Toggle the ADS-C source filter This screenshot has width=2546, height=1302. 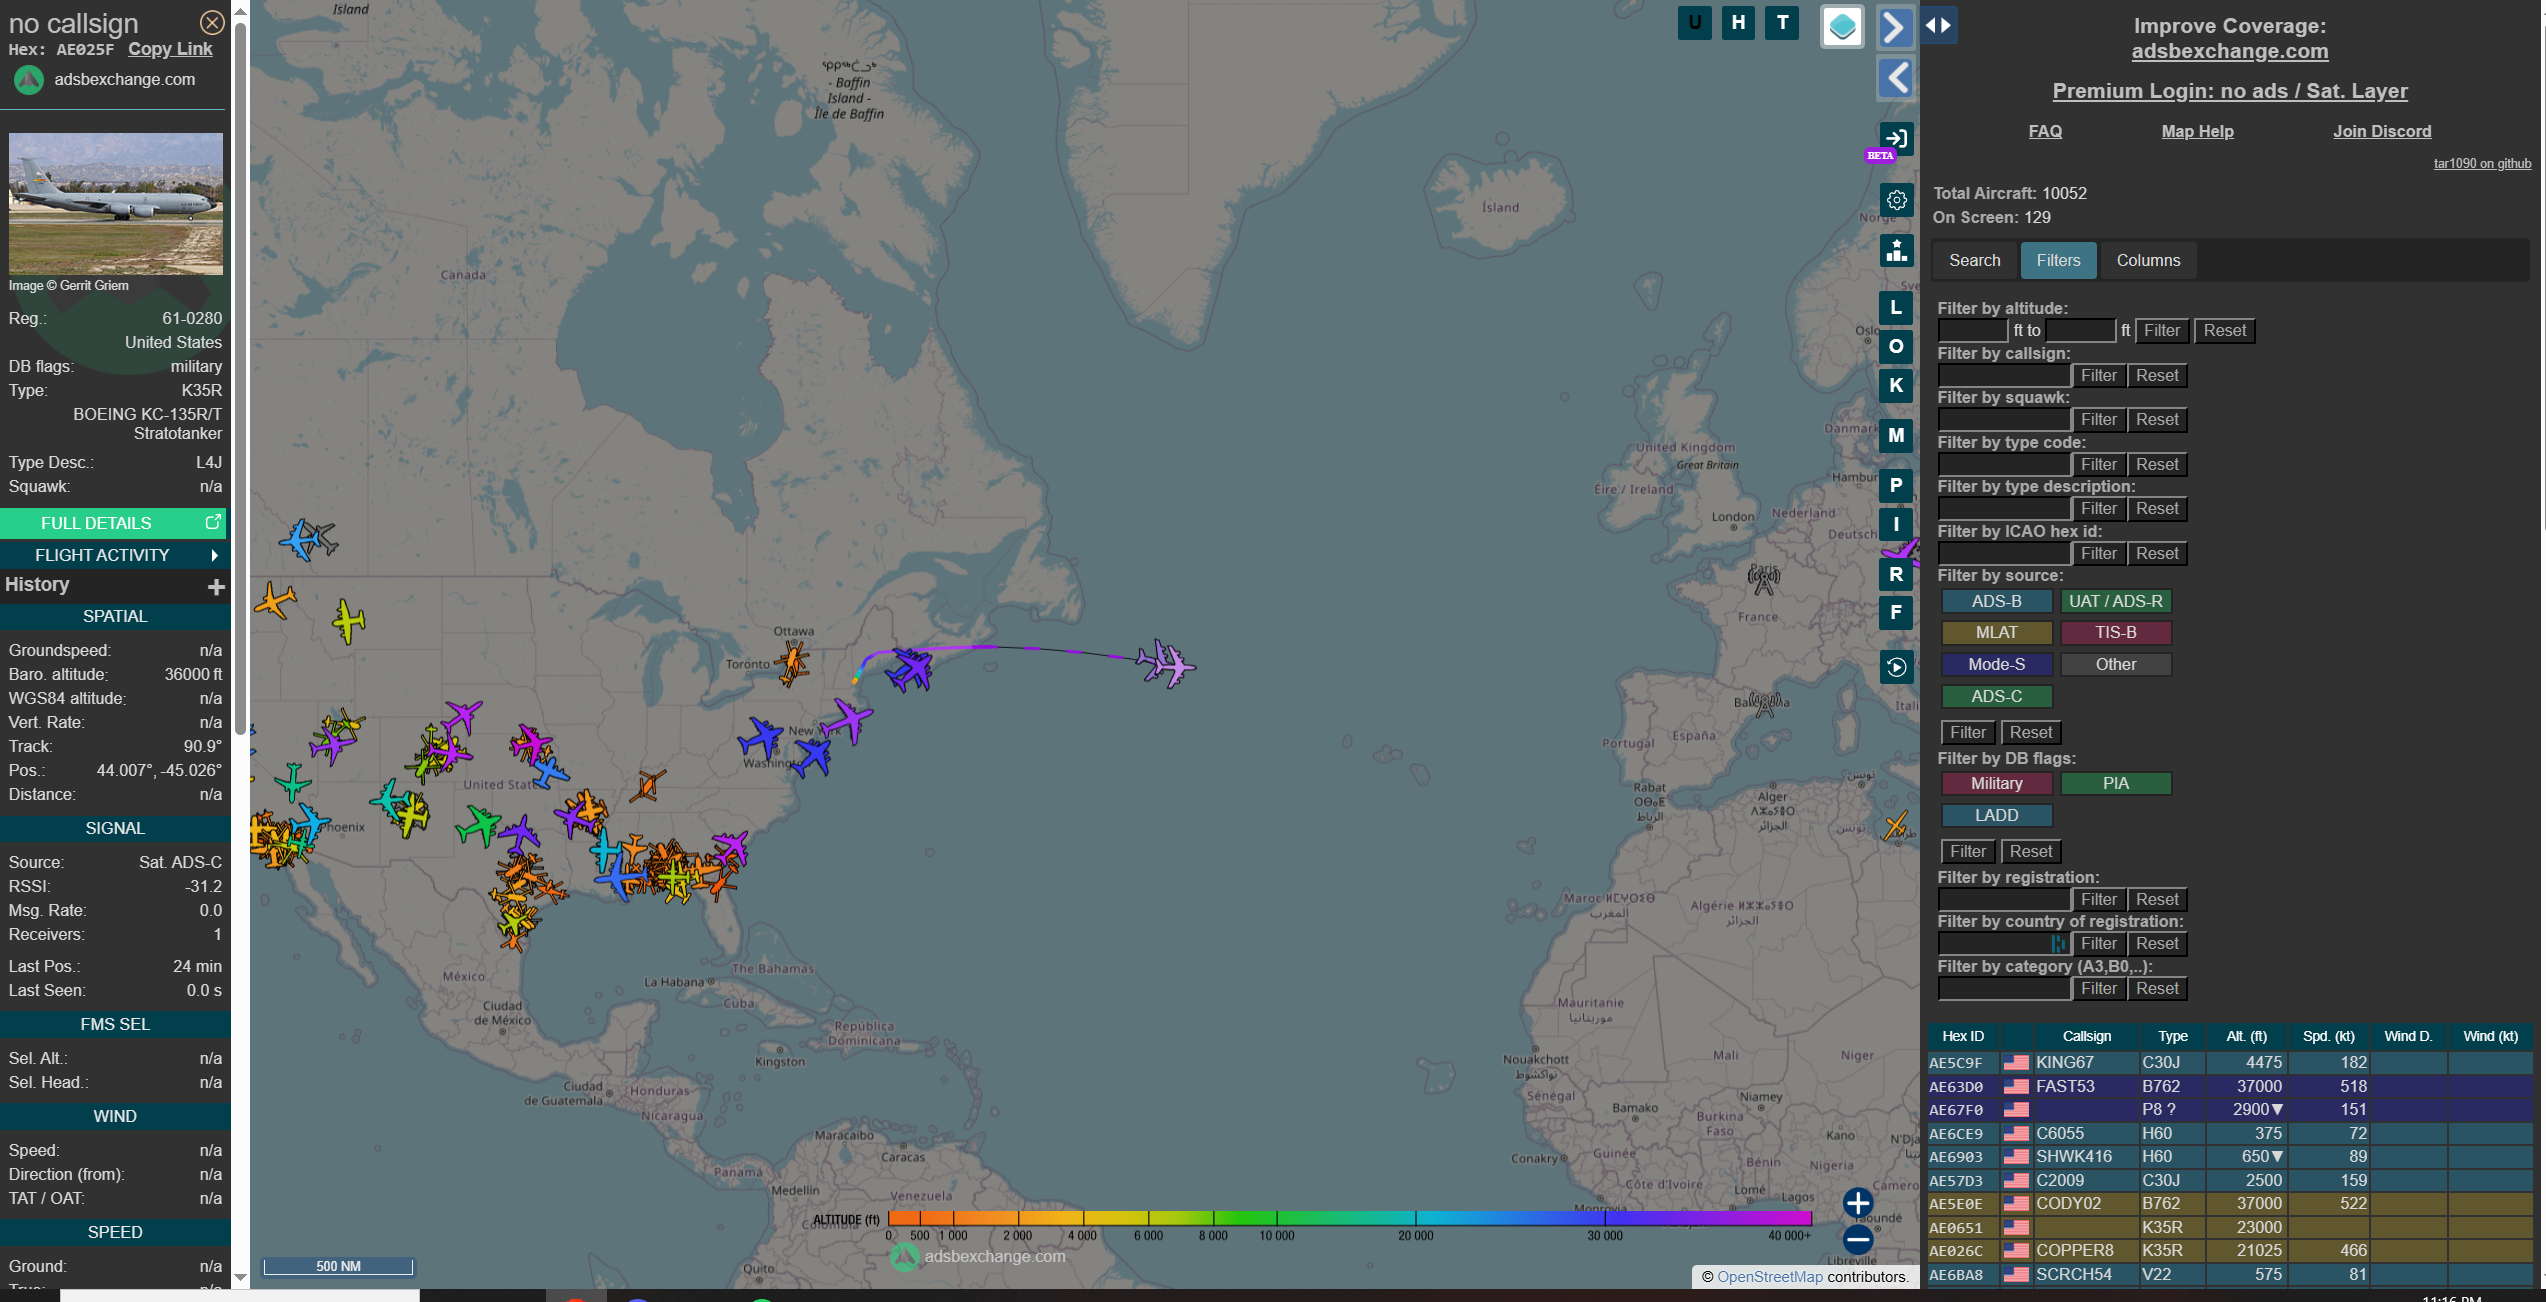tap(1996, 697)
